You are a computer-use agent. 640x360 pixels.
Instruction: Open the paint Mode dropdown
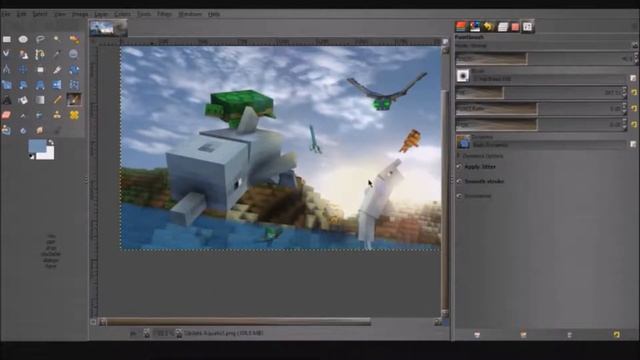pyautogui.click(x=545, y=46)
